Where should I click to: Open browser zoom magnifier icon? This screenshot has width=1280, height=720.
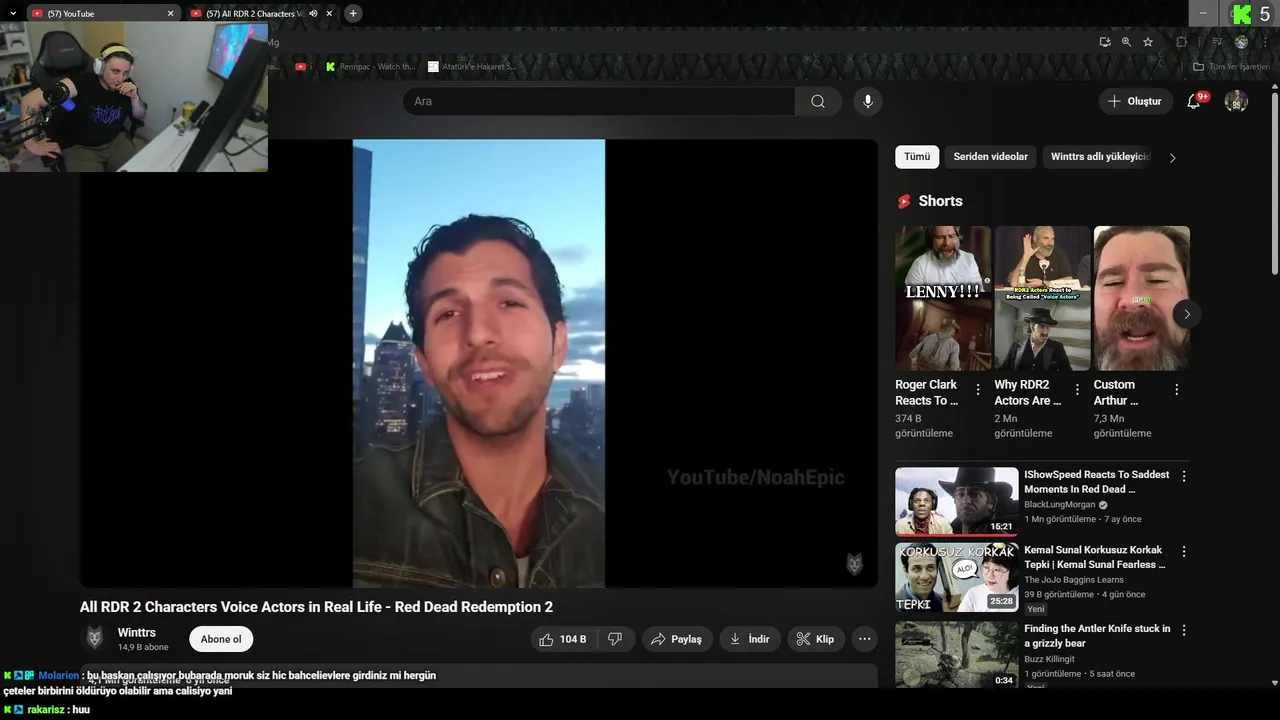click(x=1126, y=42)
